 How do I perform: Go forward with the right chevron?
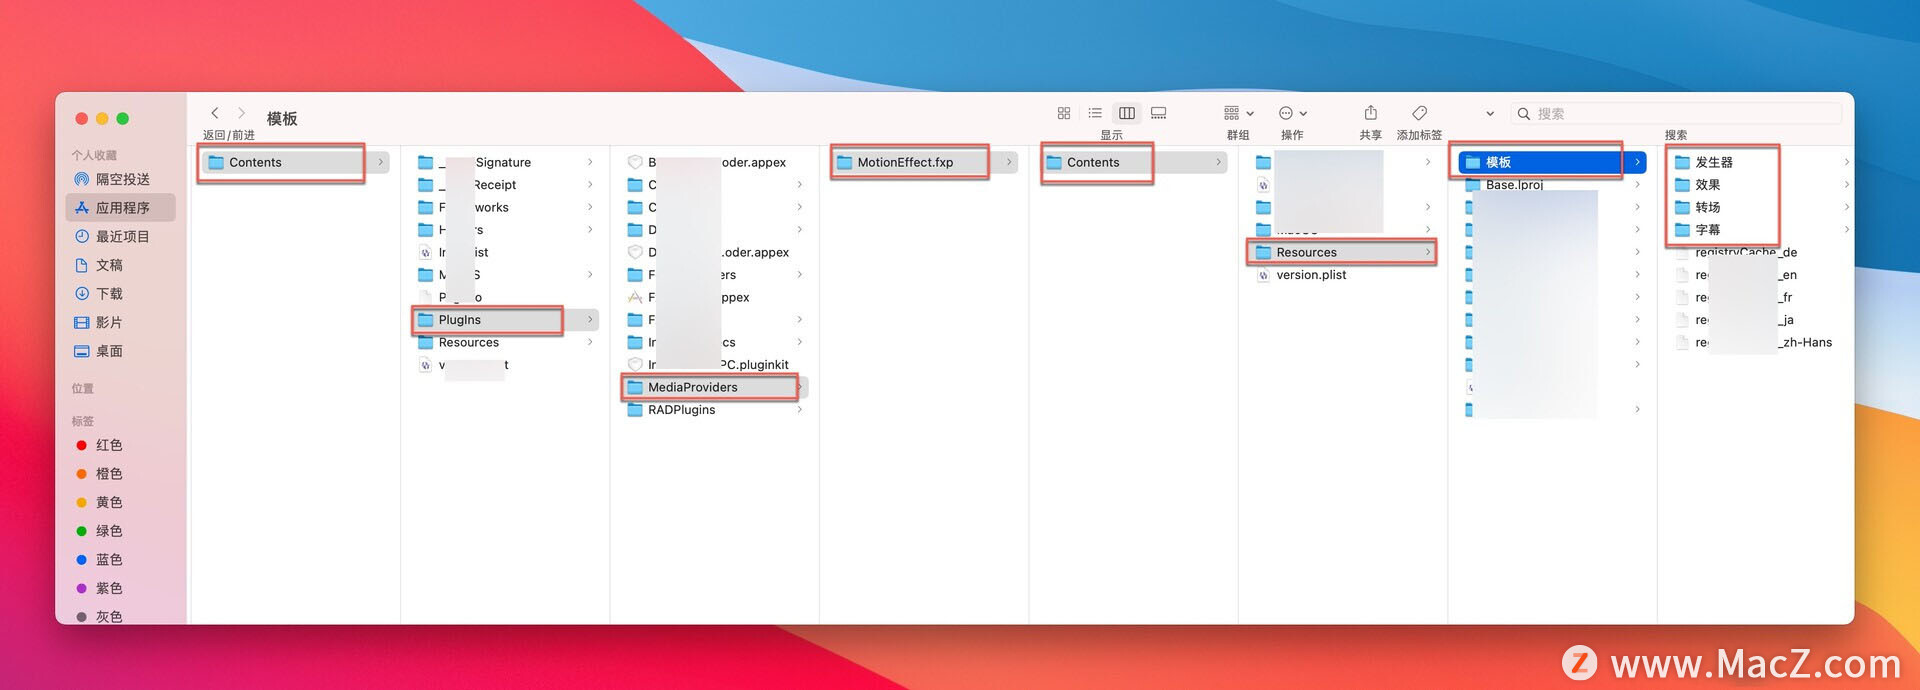[x=241, y=113]
